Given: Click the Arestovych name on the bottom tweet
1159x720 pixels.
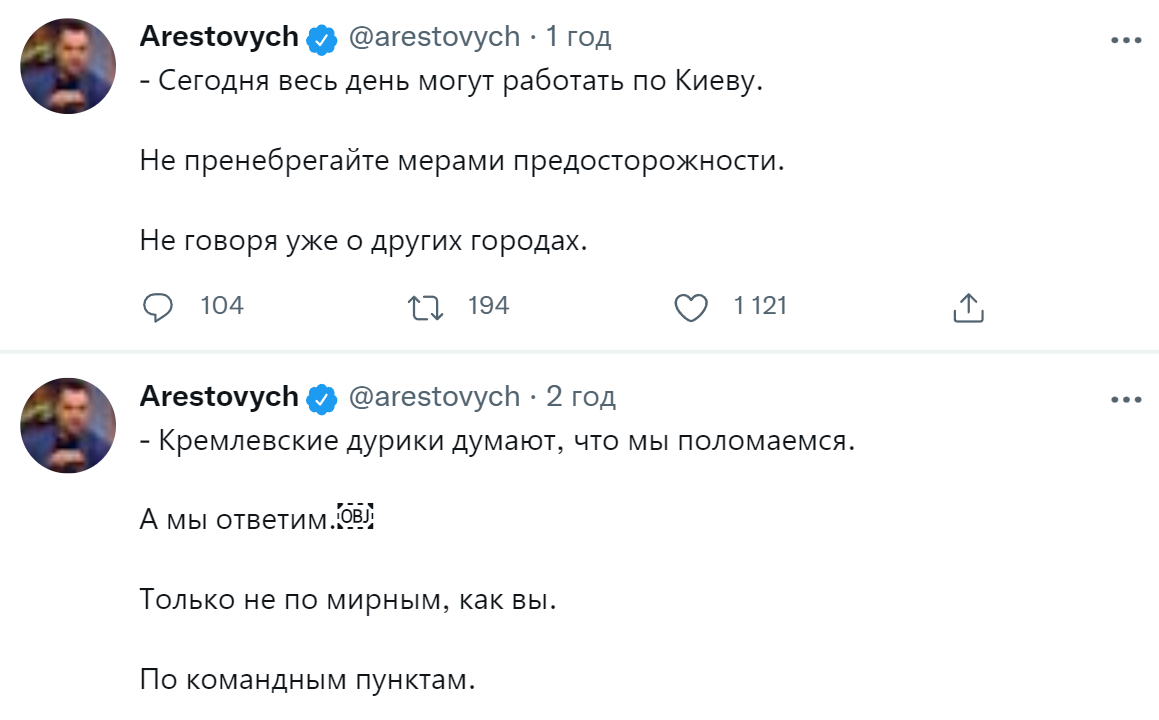Looking at the screenshot, I should click(218, 396).
